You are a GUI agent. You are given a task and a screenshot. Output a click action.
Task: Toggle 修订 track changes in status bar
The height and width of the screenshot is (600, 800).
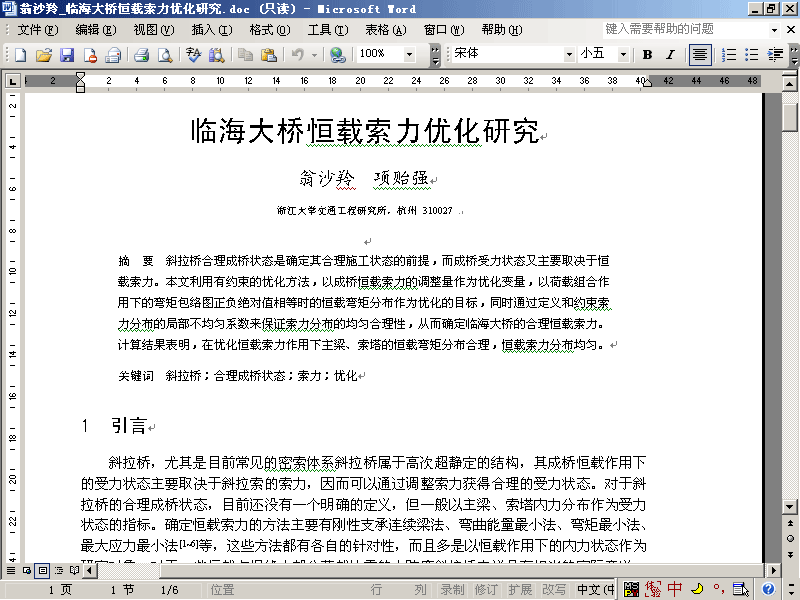486,590
